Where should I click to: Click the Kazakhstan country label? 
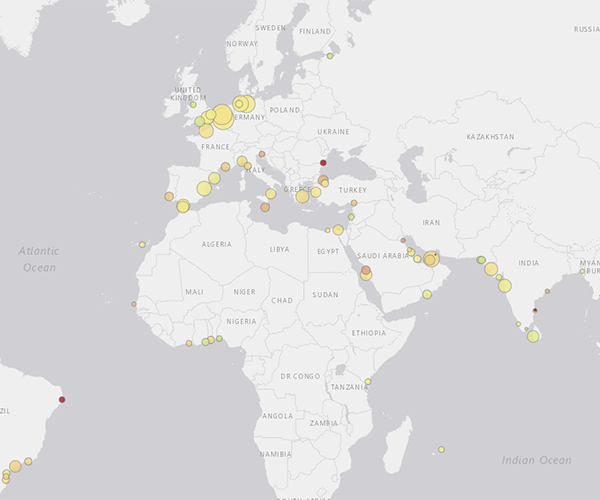490,136
